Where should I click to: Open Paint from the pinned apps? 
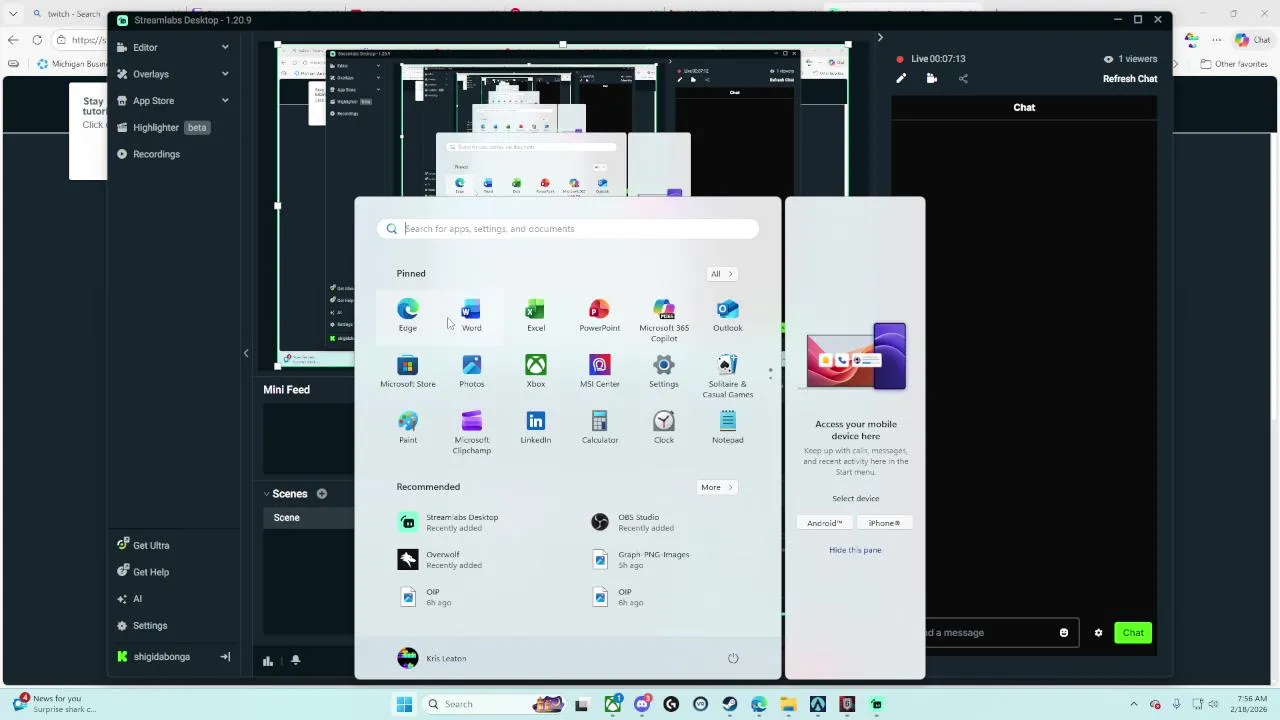click(408, 427)
